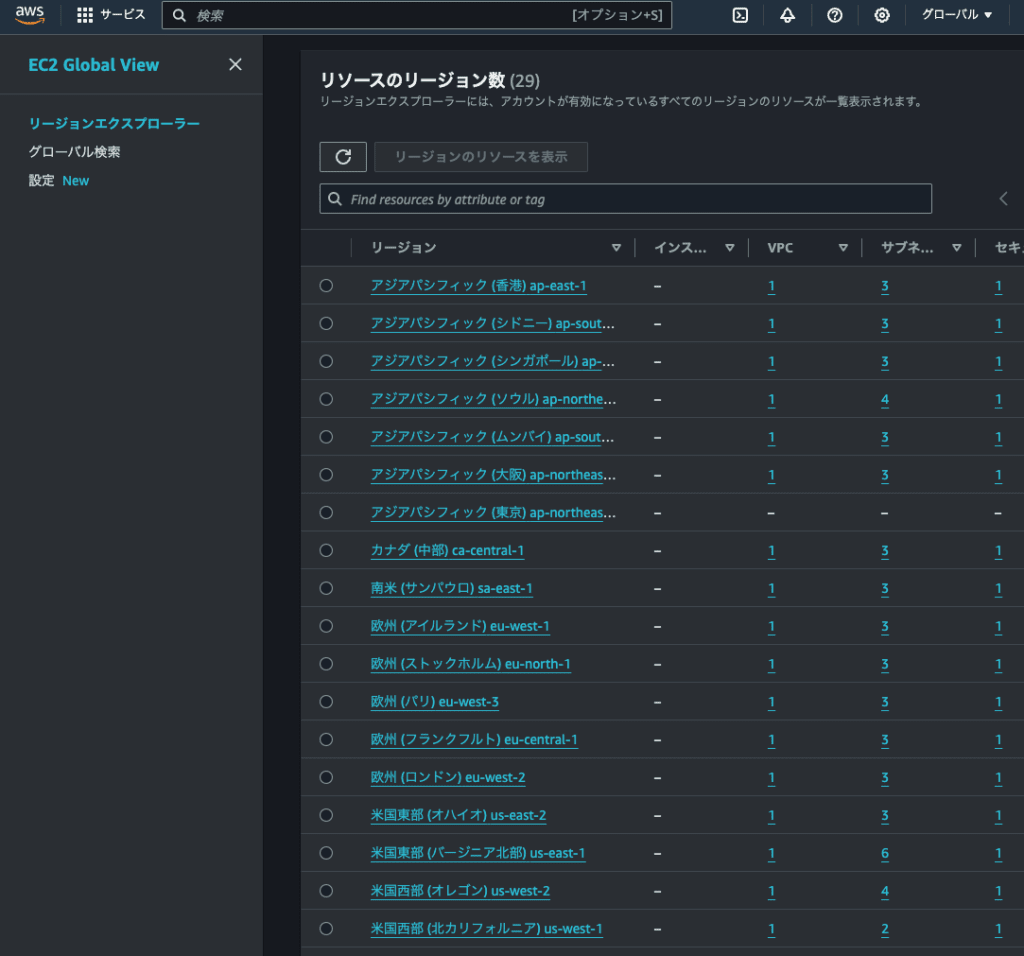The width and height of the screenshot is (1024, 956).
Task: Open 米国西部 (北カリフォルニア) us-west-1 link
Action: (x=487, y=929)
